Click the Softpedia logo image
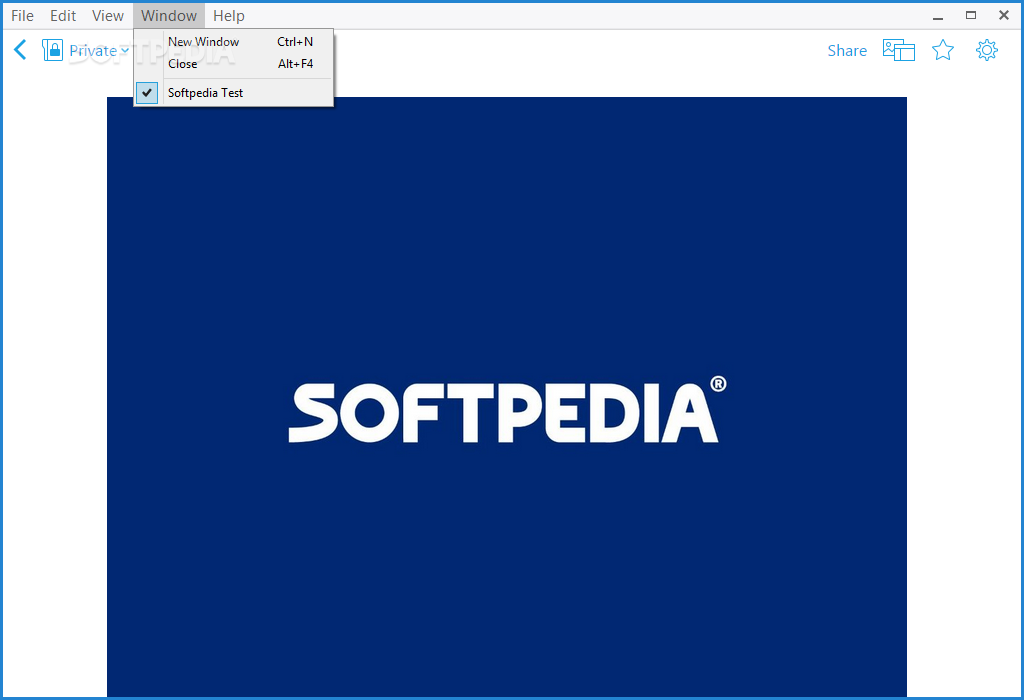The image size is (1024, 700). point(507,397)
